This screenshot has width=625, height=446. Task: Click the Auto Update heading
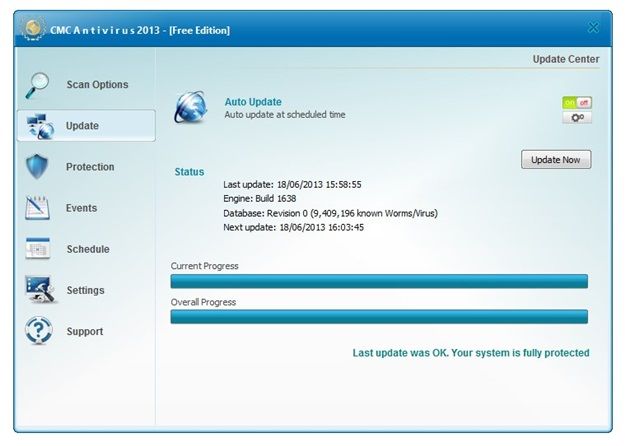pyautogui.click(x=253, y=102)
